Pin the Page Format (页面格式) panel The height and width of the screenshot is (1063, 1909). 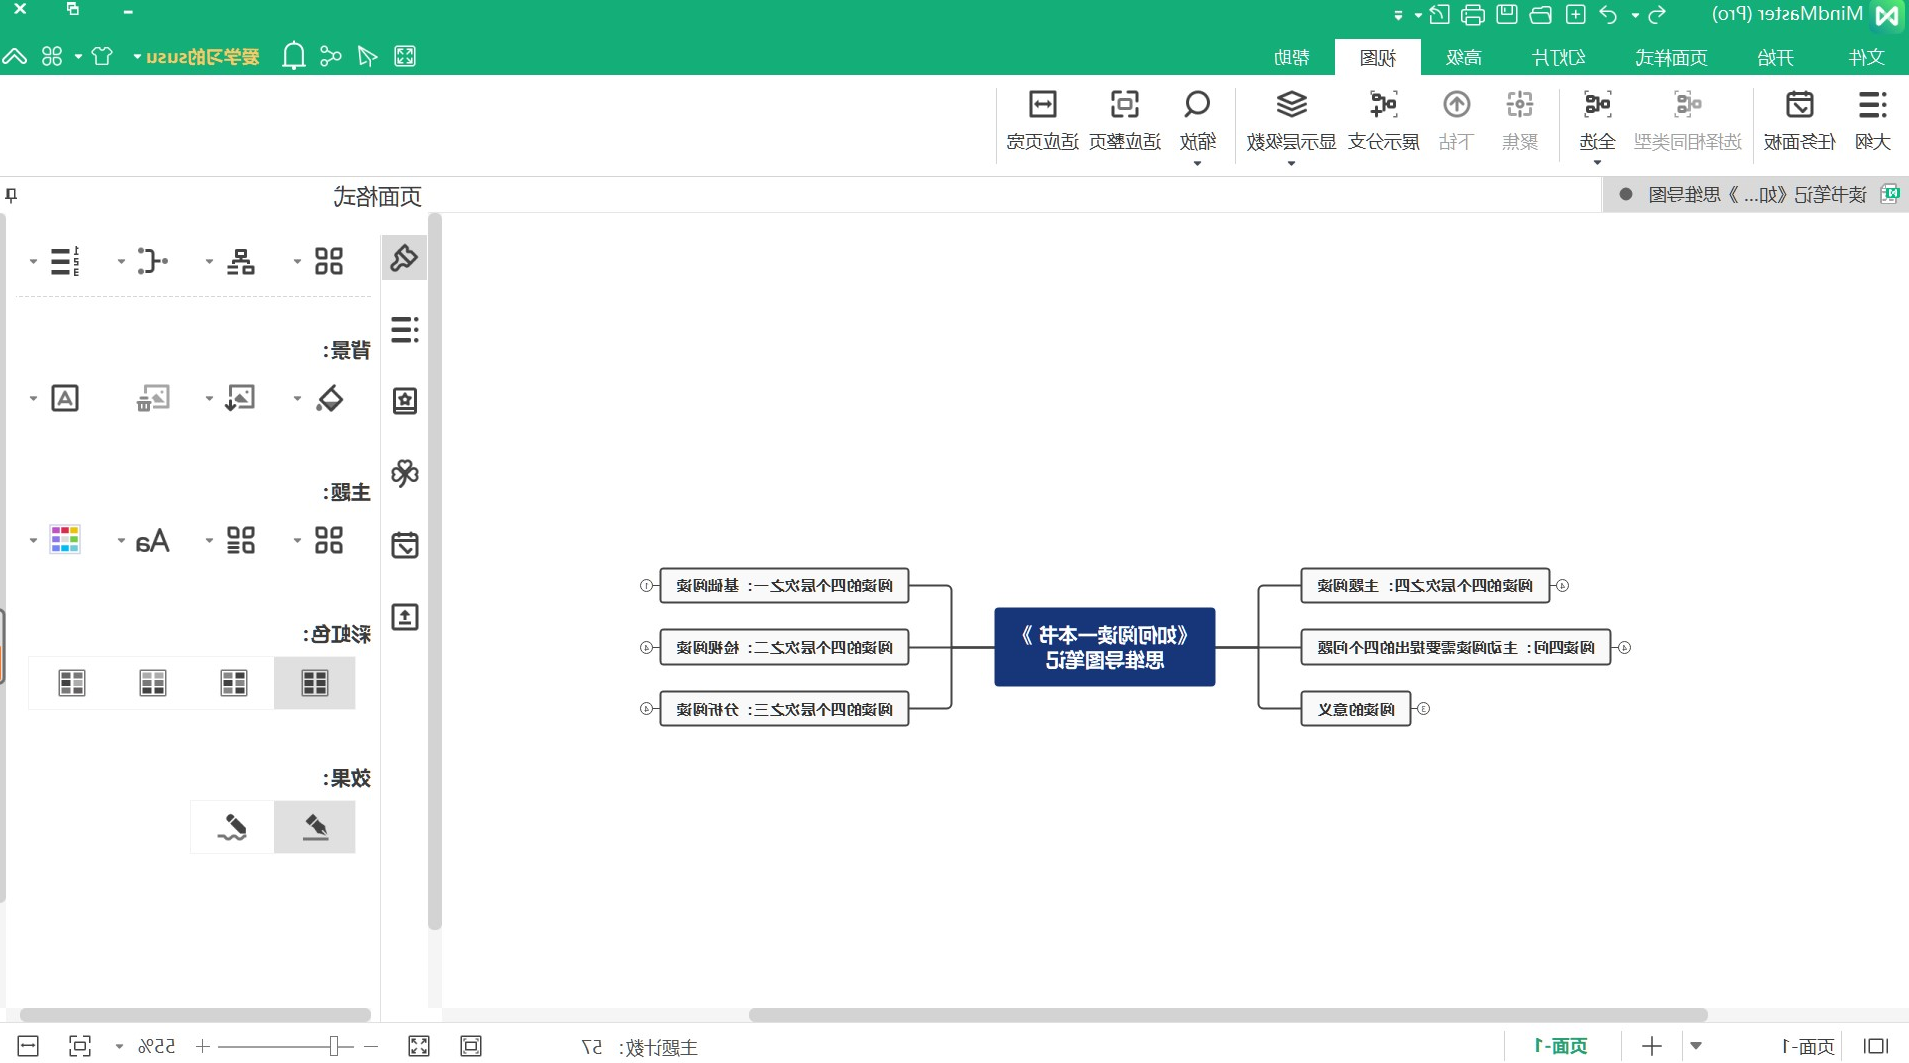pos(11,196)
